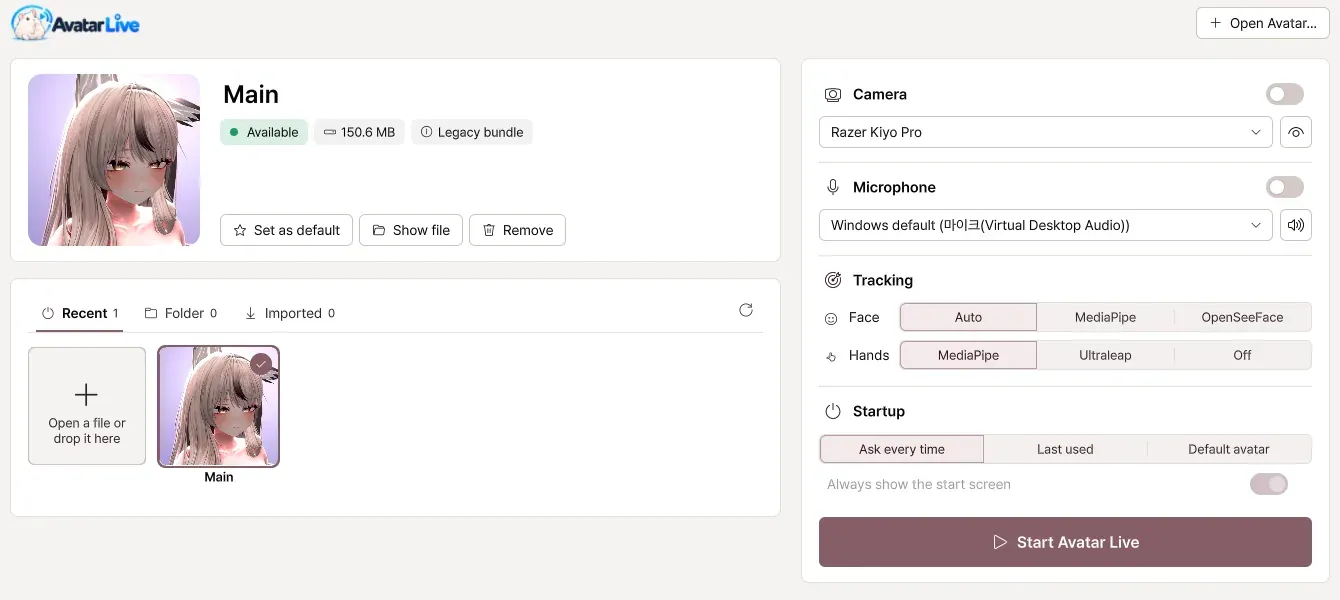The width and height of the screenshot is (1340, 600).
Task: Switch to the Imported tab
Action: [290, 313]
